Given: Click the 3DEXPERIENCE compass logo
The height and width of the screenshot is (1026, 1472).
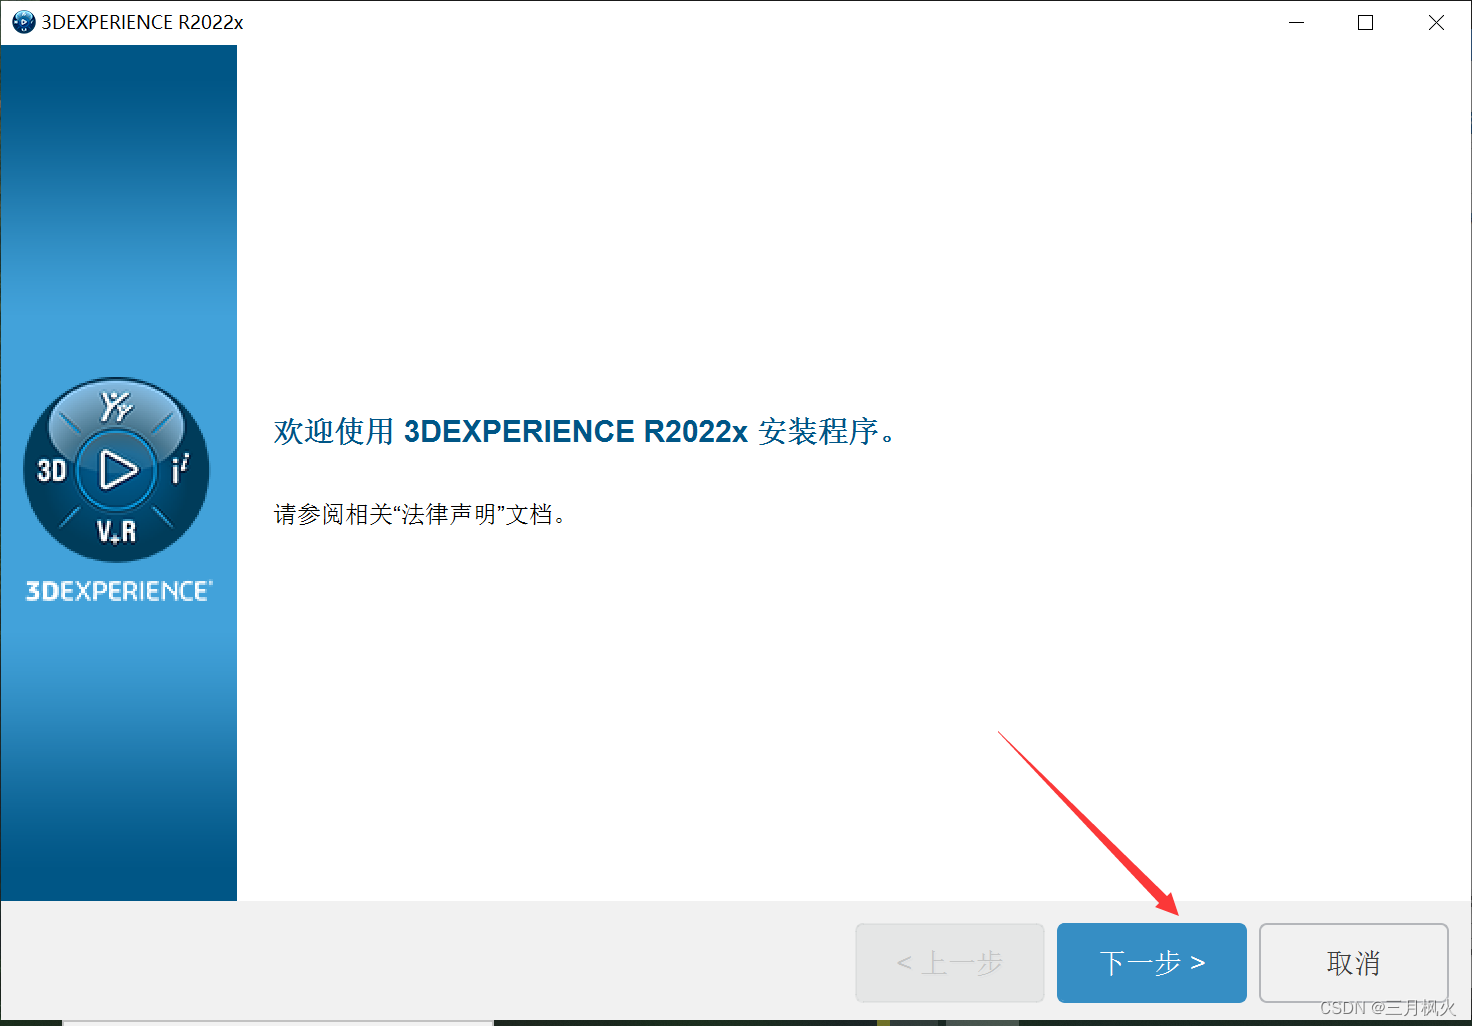Looking at the screenshot, I should tap(117, 469).
